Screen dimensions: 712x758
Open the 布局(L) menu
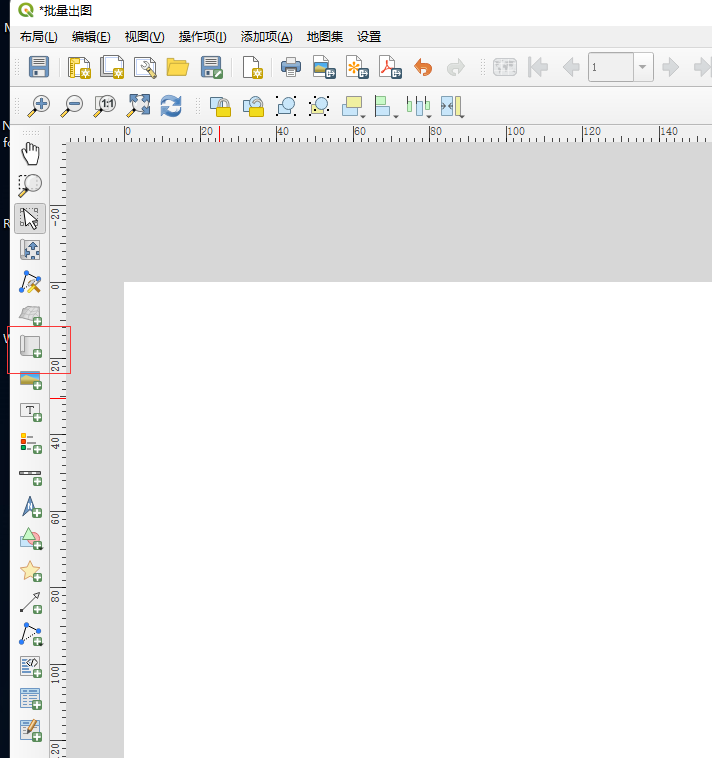tap(39, 37)
